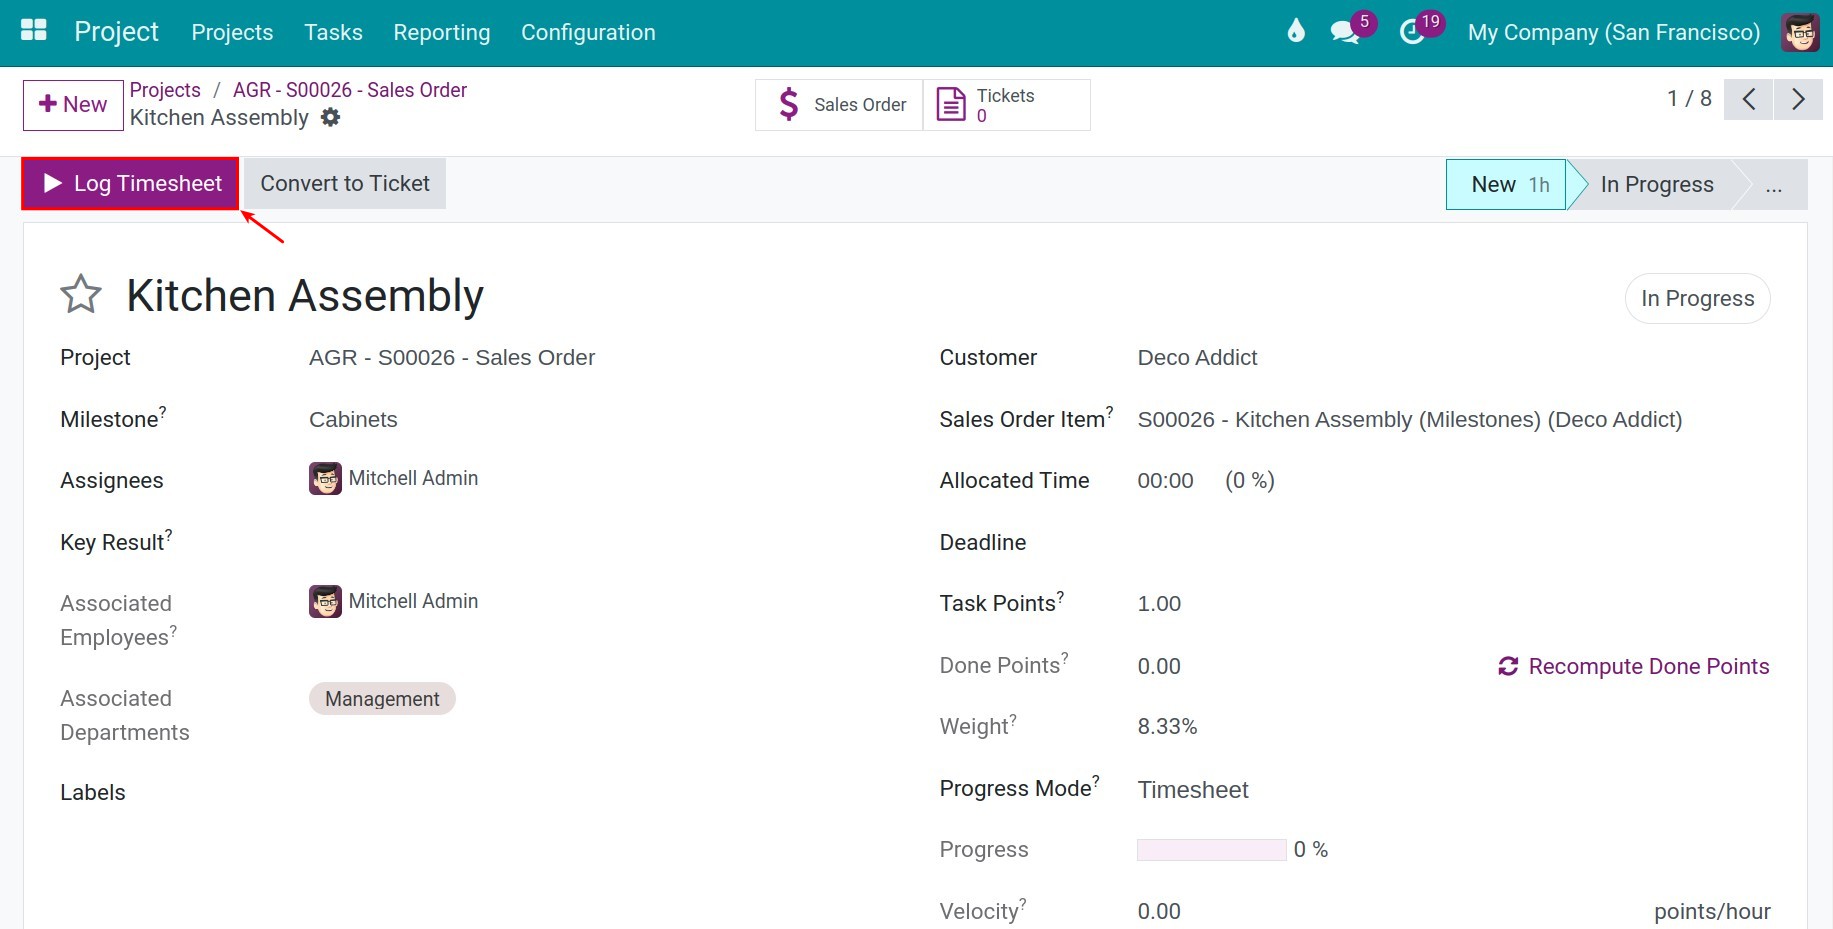Click Mitchell Admin avatar in Assignees
Viewport: 1833px width, 929px height.
325,479
